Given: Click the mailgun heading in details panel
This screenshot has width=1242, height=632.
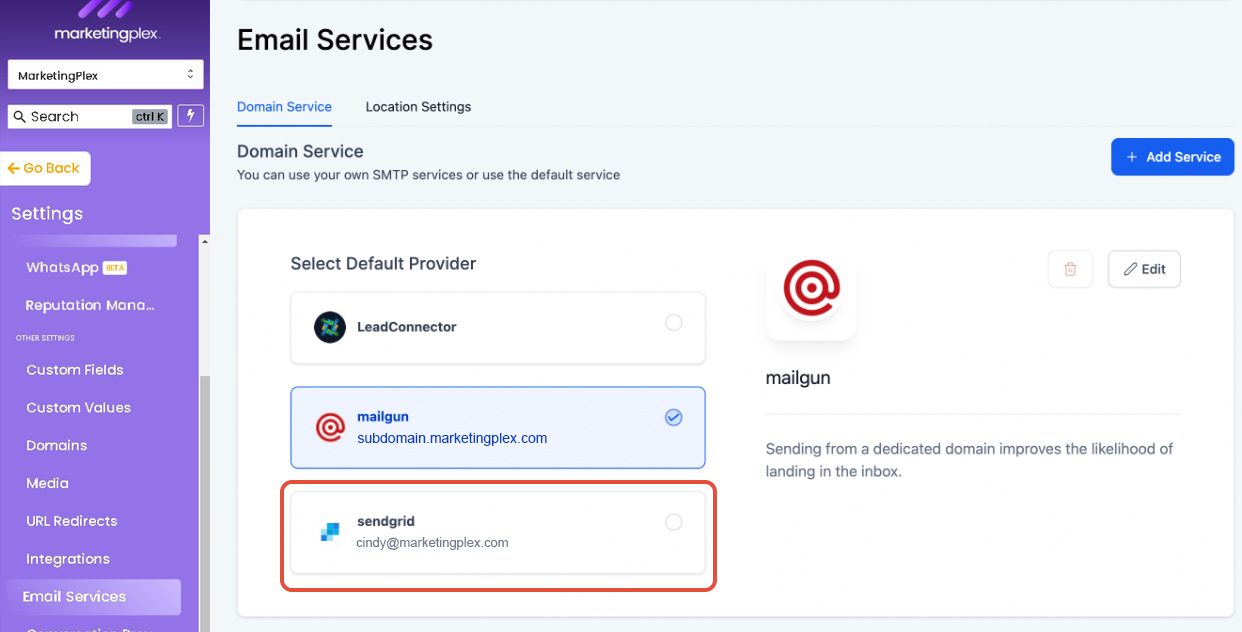Looking at the screenshot, I should [x=798, y=379].
